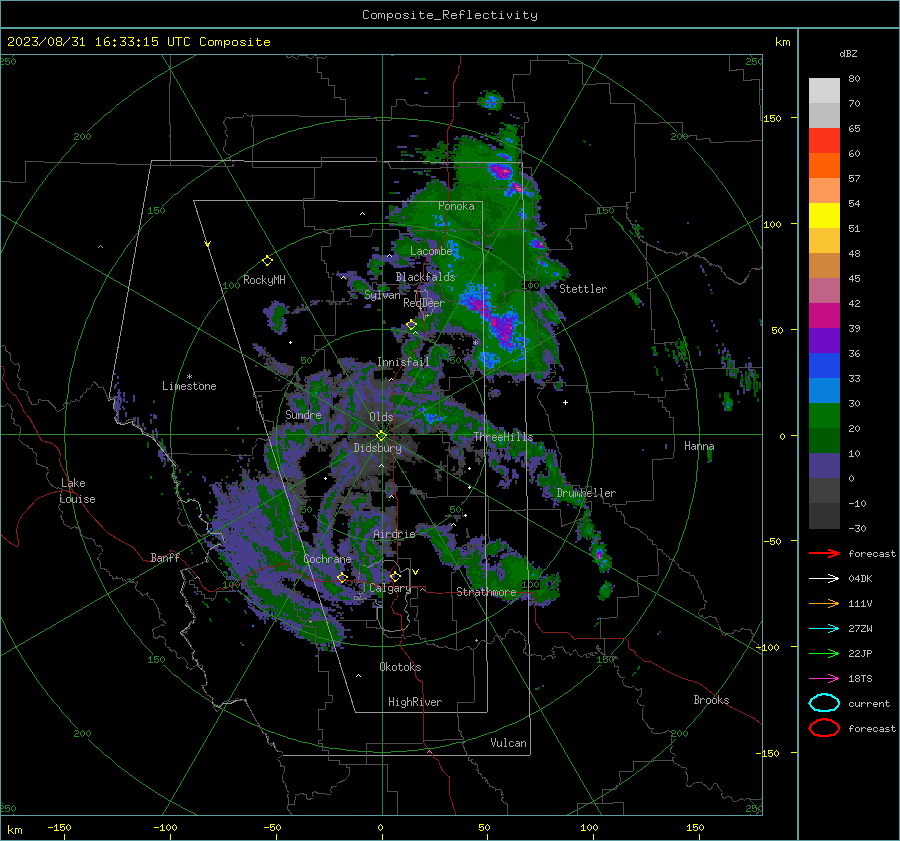This screenshot has height=841, width=900.
Task: Click the red 'forecast' ellipse symbol
Action: click(824, 728)
